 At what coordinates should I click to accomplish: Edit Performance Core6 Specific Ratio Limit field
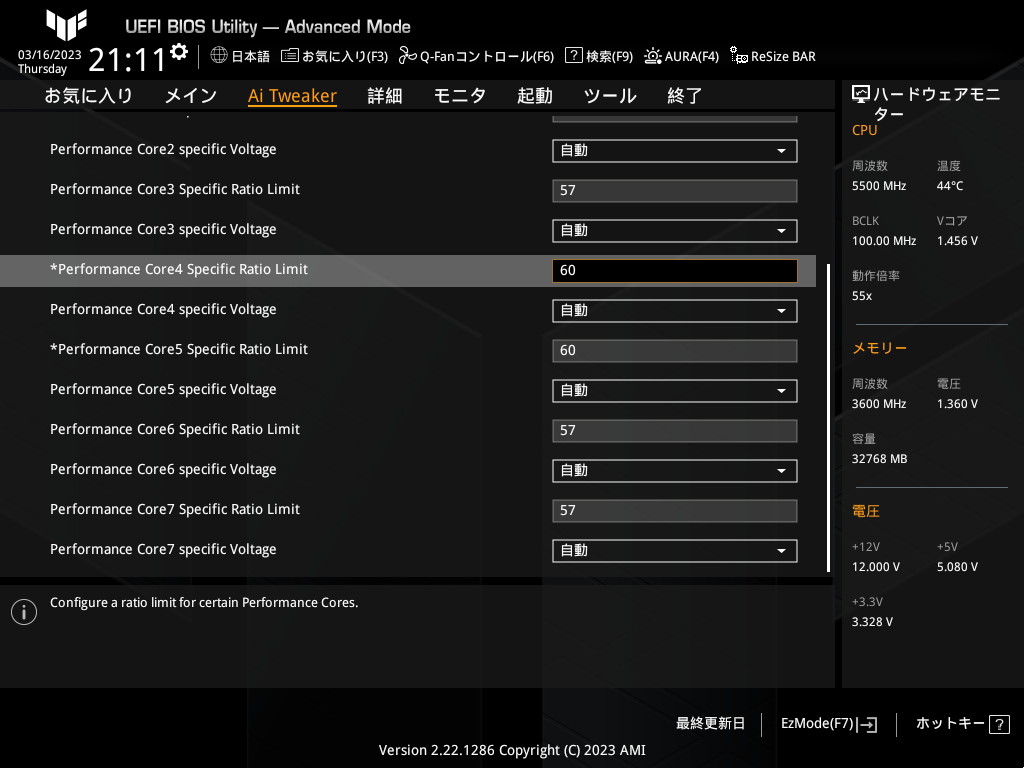point(675,430)
